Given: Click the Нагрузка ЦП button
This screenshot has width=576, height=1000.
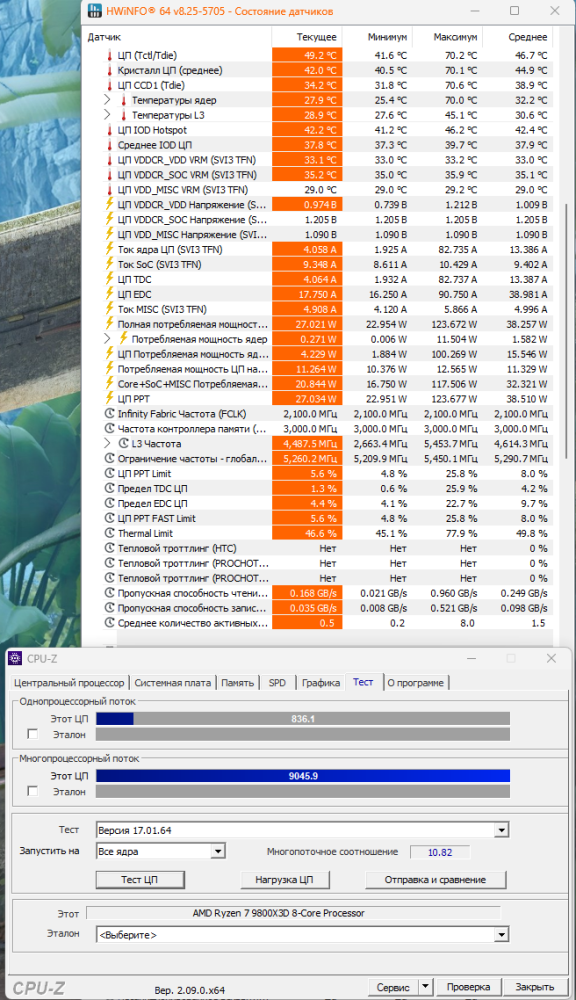Looking at the screenshot, I should (284, 879).
